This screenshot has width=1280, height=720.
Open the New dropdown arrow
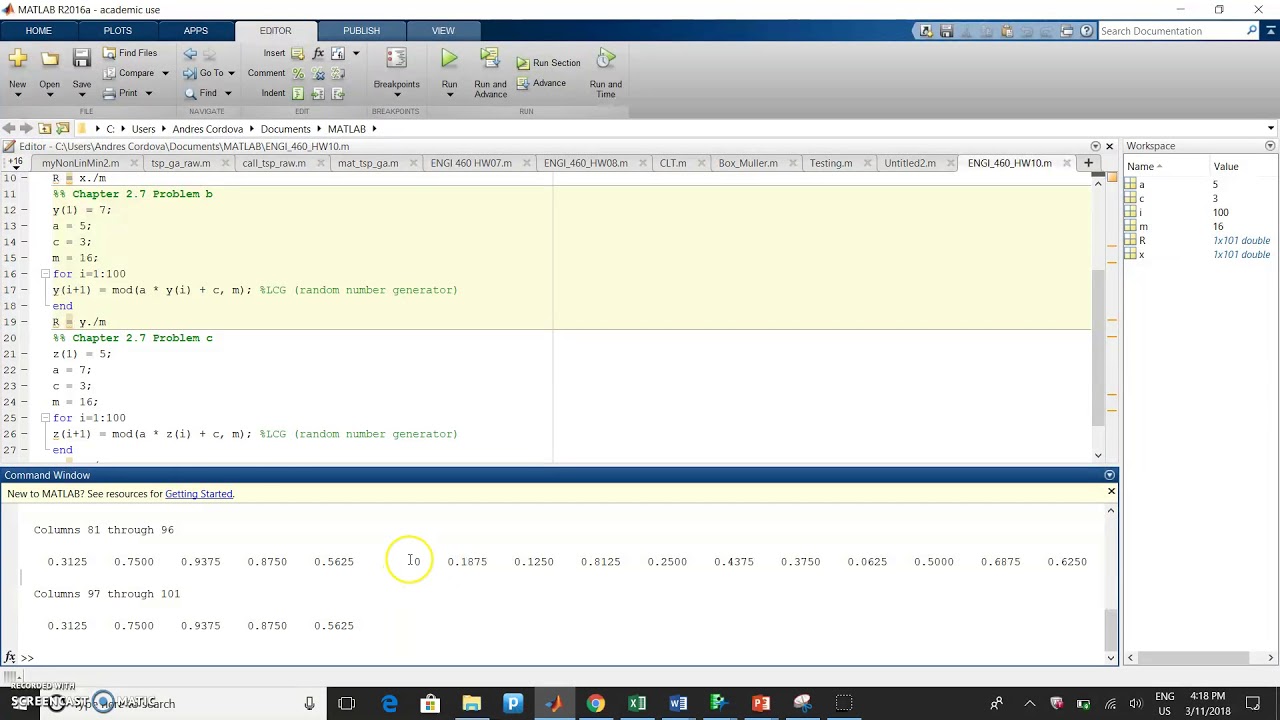coord(18,95)
